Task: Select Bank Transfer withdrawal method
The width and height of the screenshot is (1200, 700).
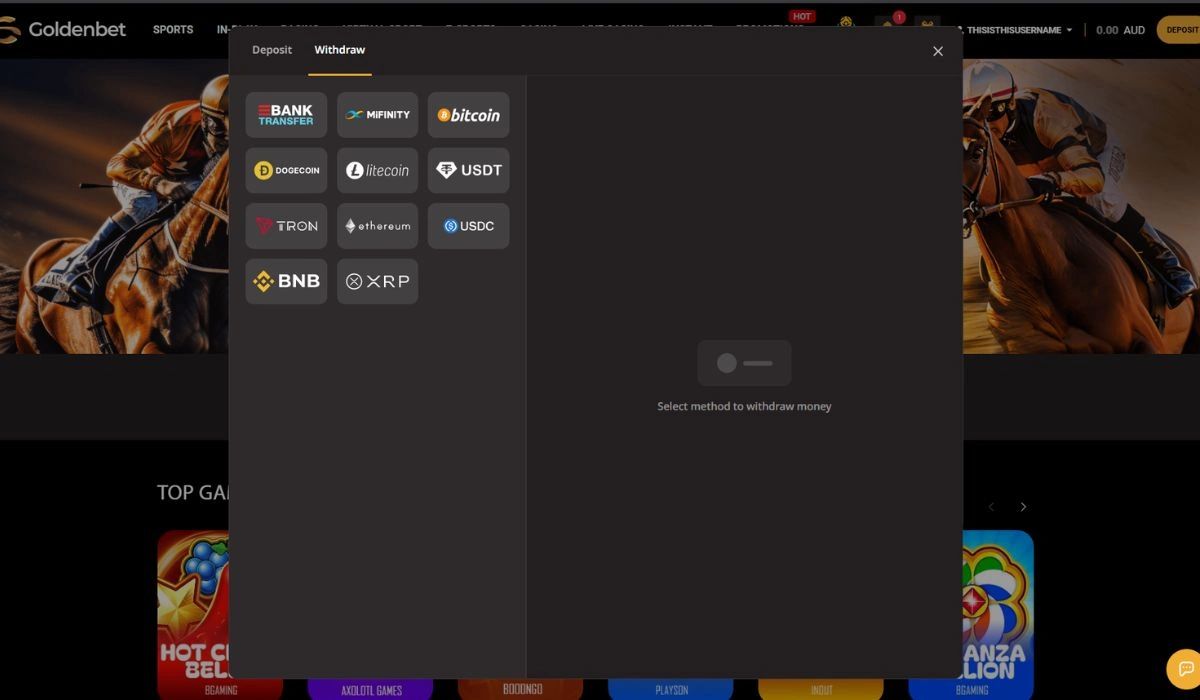Action: click(286, 115)
